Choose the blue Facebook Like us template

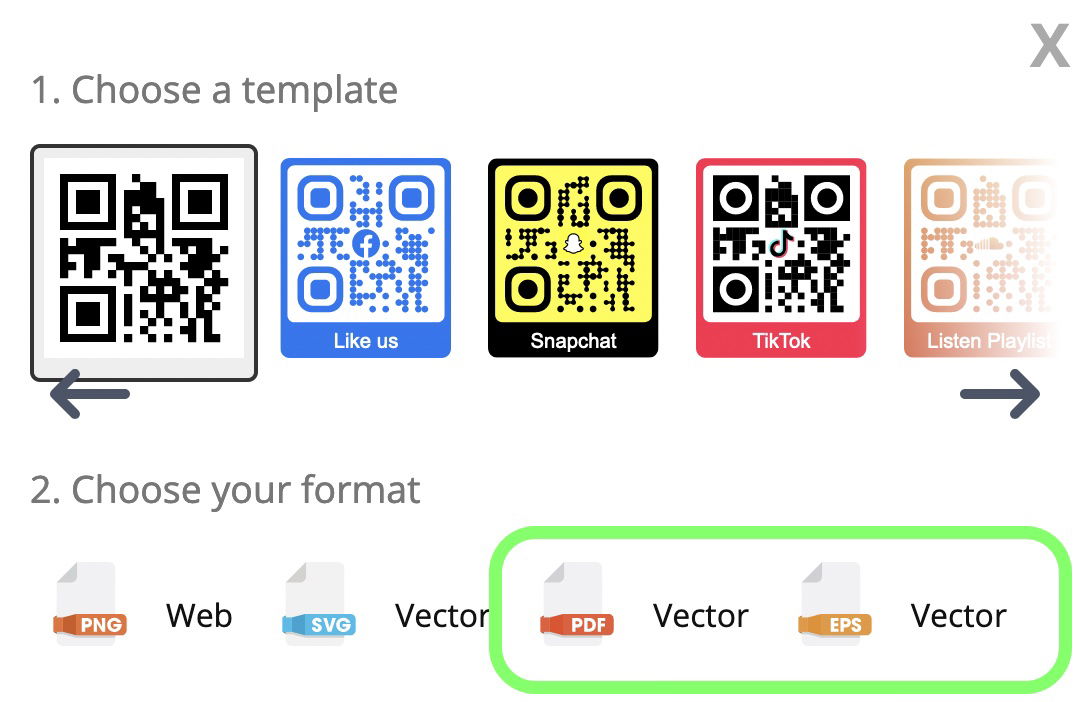(x=366, y=258)
